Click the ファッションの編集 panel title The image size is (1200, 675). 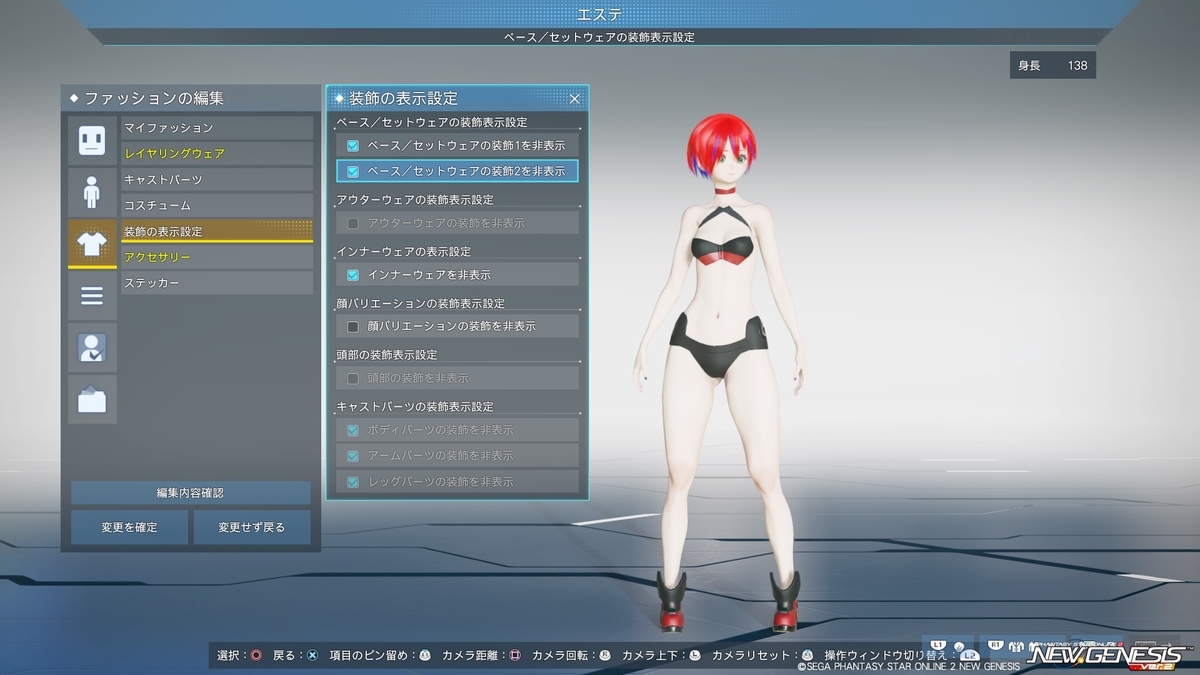pos(154,98)
